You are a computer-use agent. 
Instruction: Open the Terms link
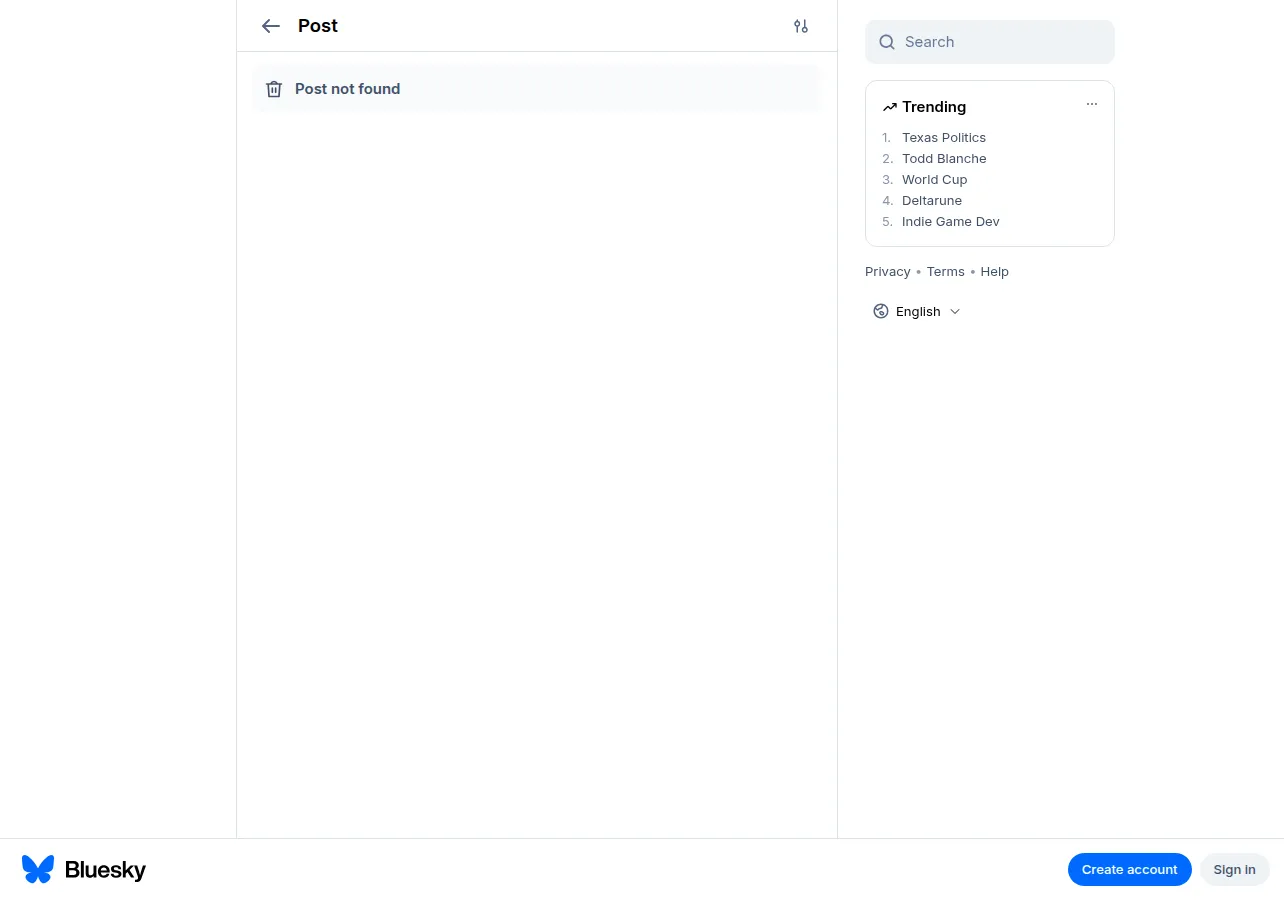[945, 271]
